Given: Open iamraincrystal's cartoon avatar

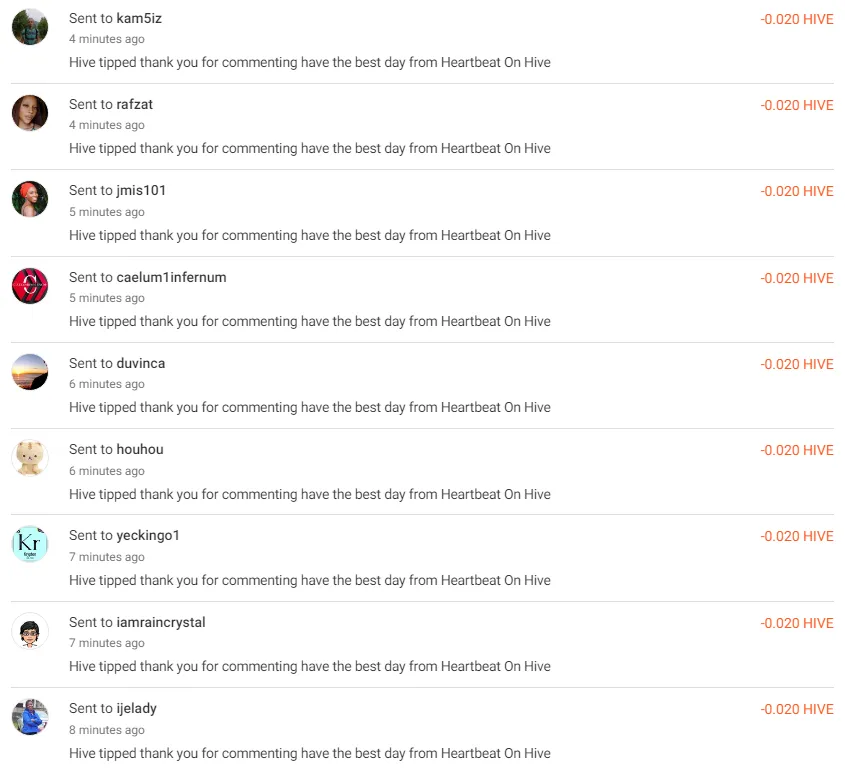Looking at the screenshot, I should pos(30,631).
